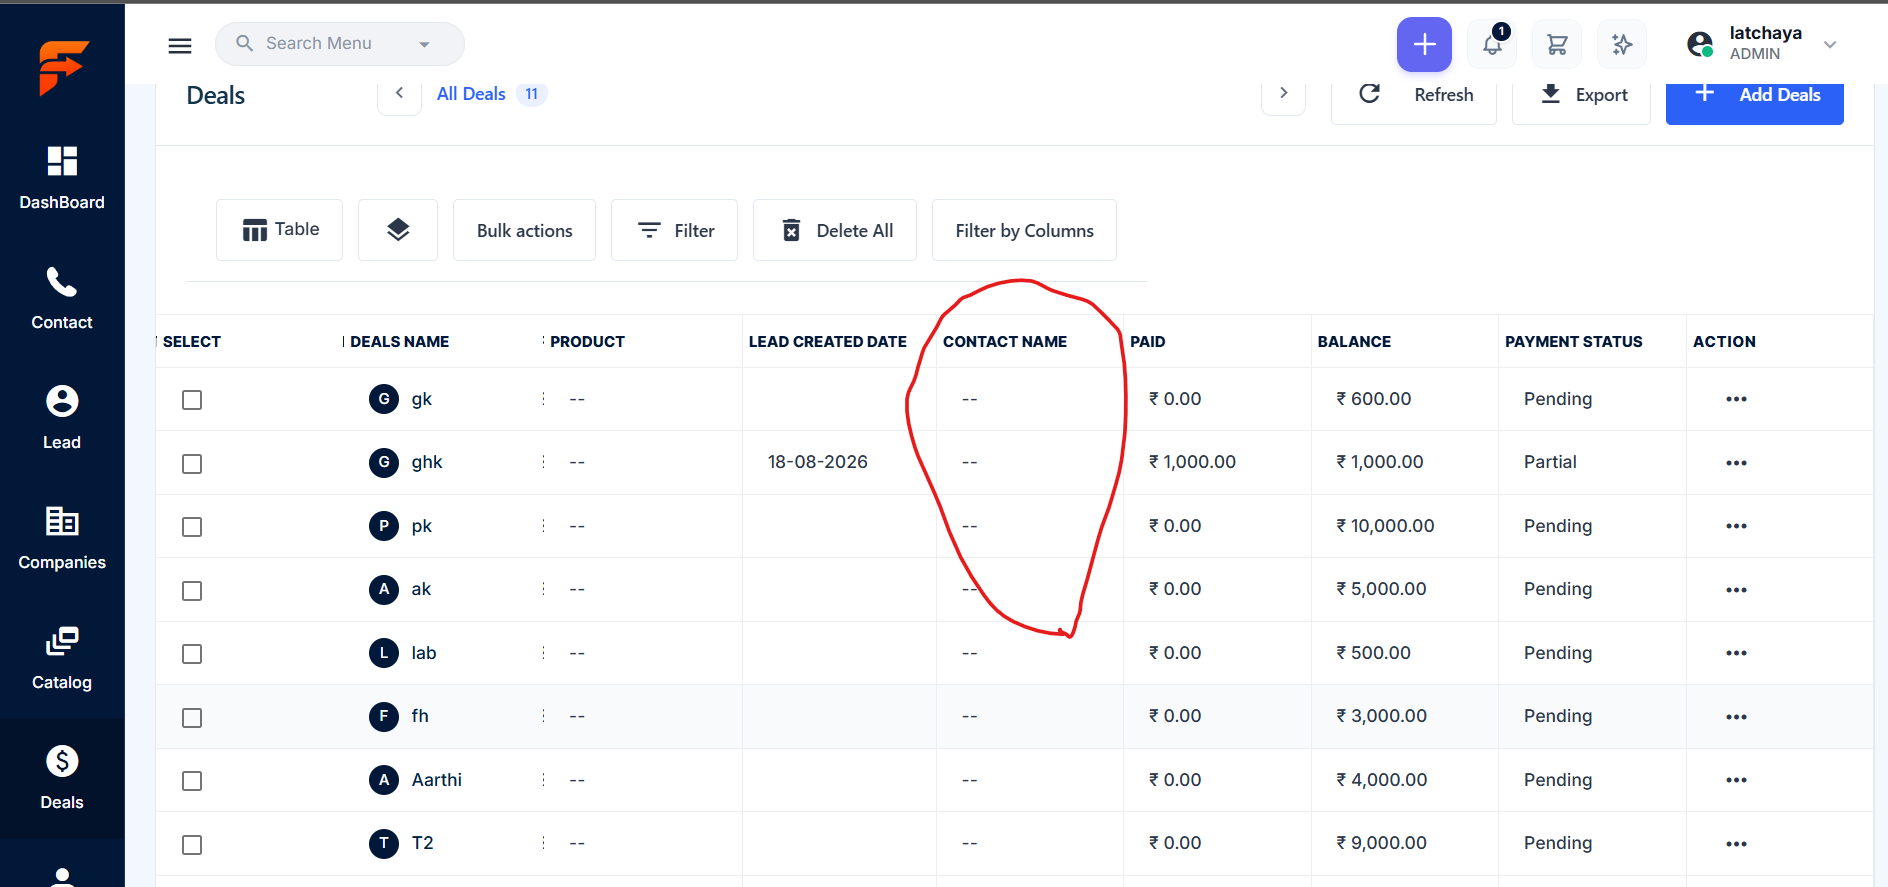The width and height of the screenshot is (1888, 887).
Task: Click the L avatar of the lab deal
Action: [x=384, y=653]
